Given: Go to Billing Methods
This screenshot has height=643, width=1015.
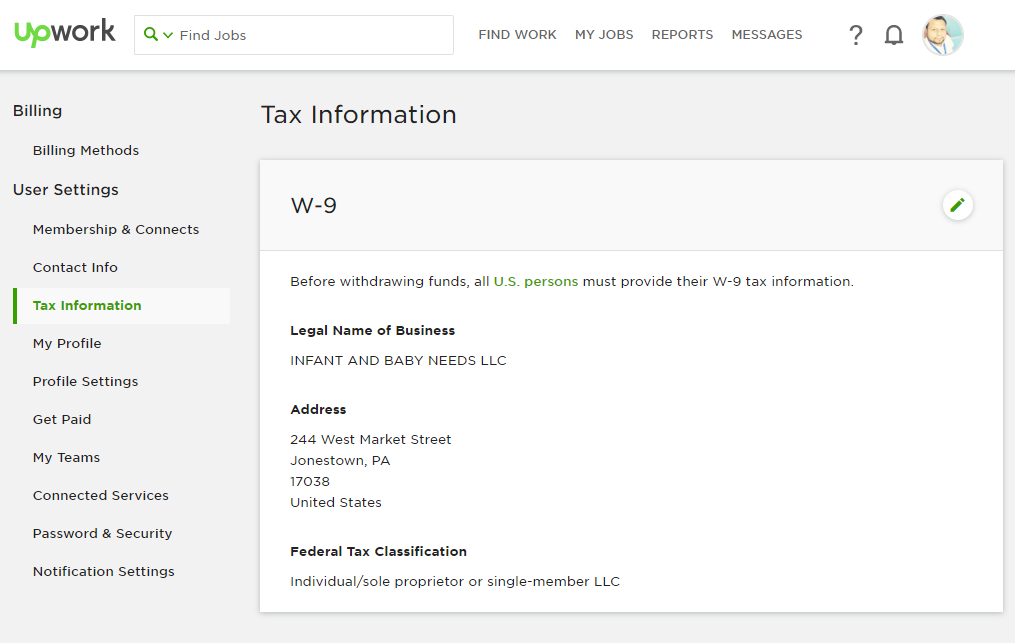Looking at the screenshot, I should pyautogui.click(x=86, y=150).
